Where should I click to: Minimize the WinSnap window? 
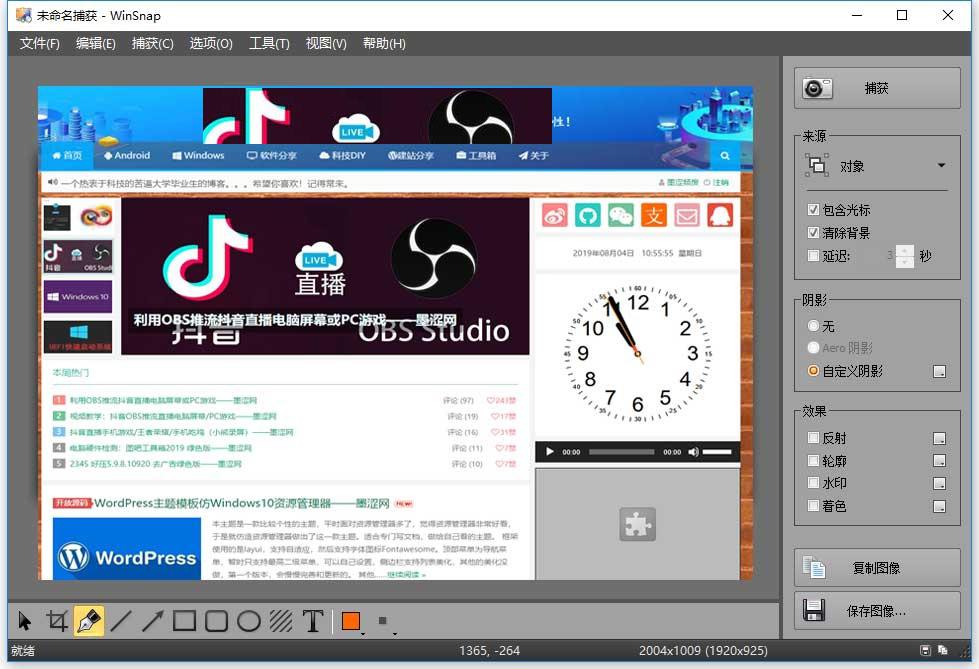[x=857, y=15]
